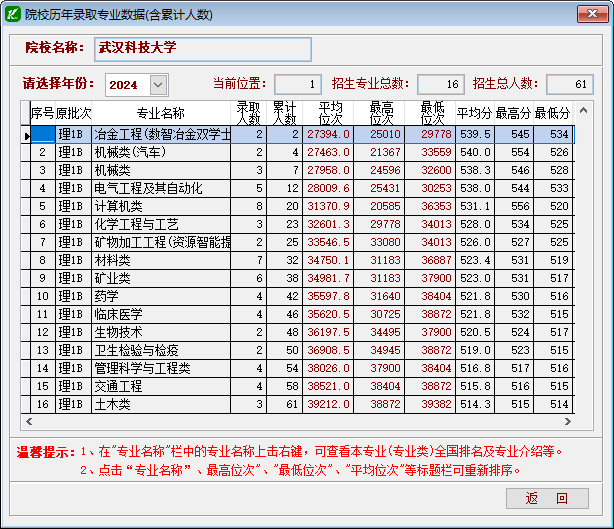This screenshot has width=614, height=529.
Task: Click the 最高分 column header
Action: [x=514, y=114]
